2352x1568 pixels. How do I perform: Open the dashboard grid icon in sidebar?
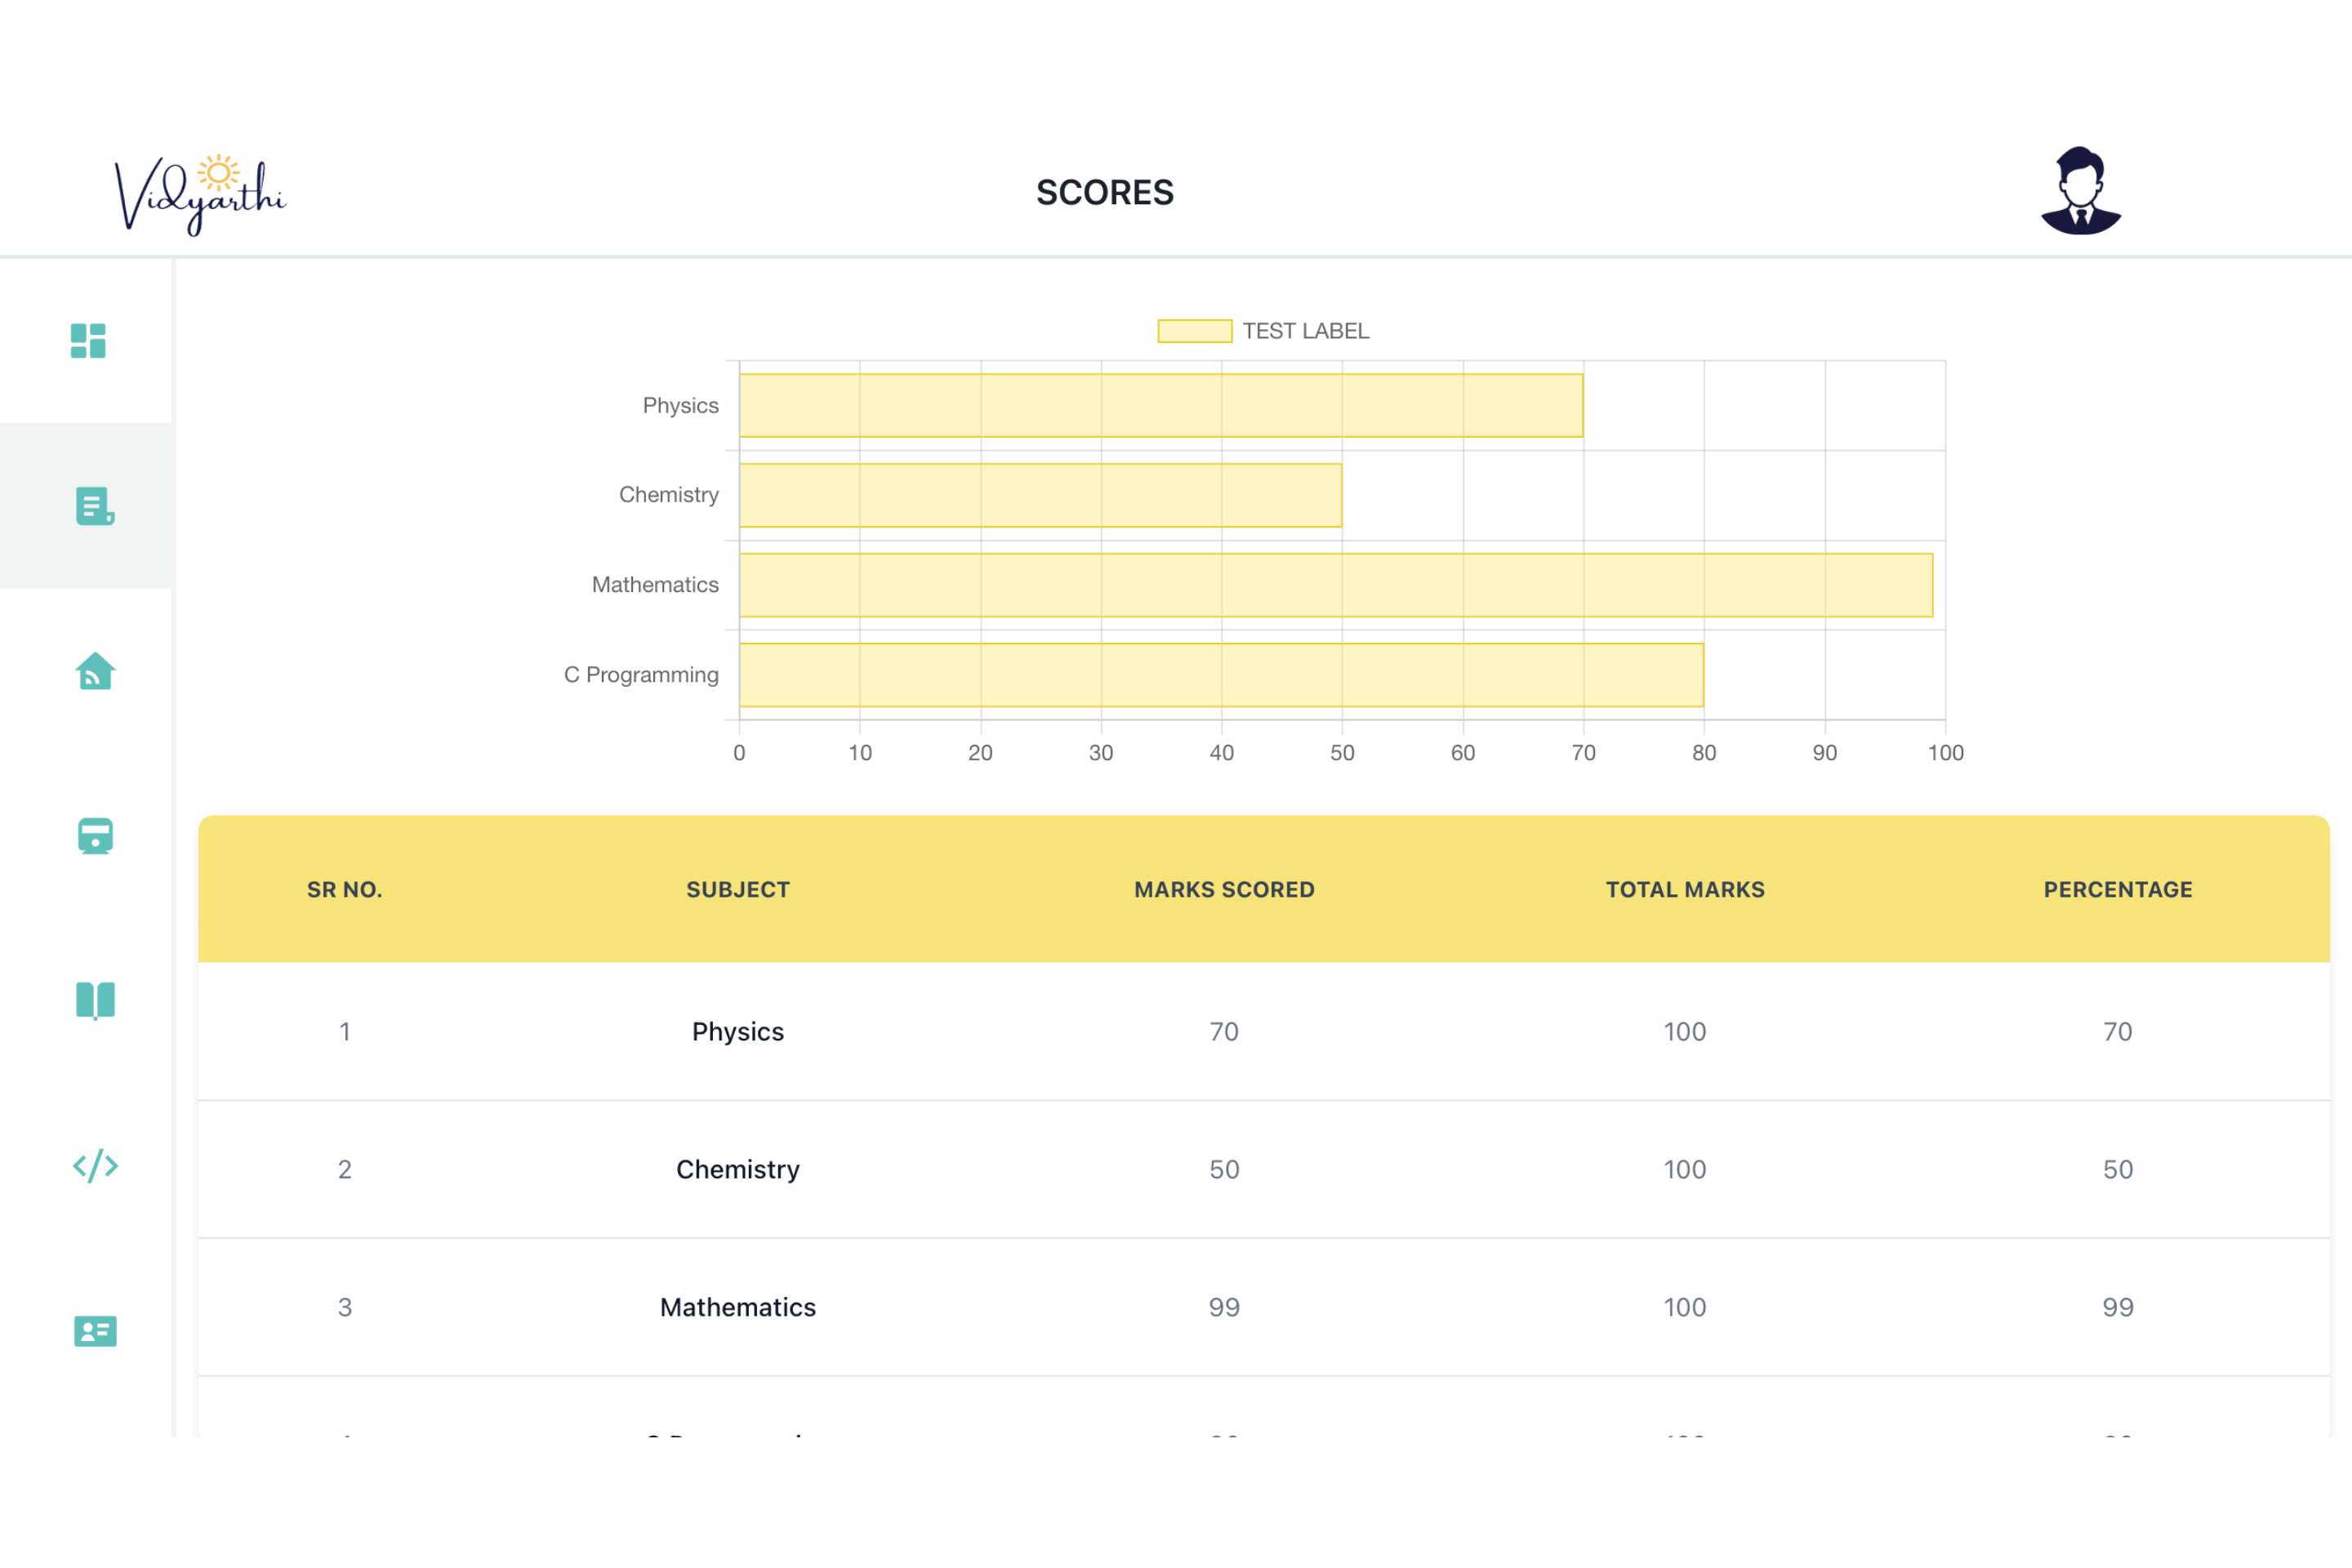click(x=88, y=341)
